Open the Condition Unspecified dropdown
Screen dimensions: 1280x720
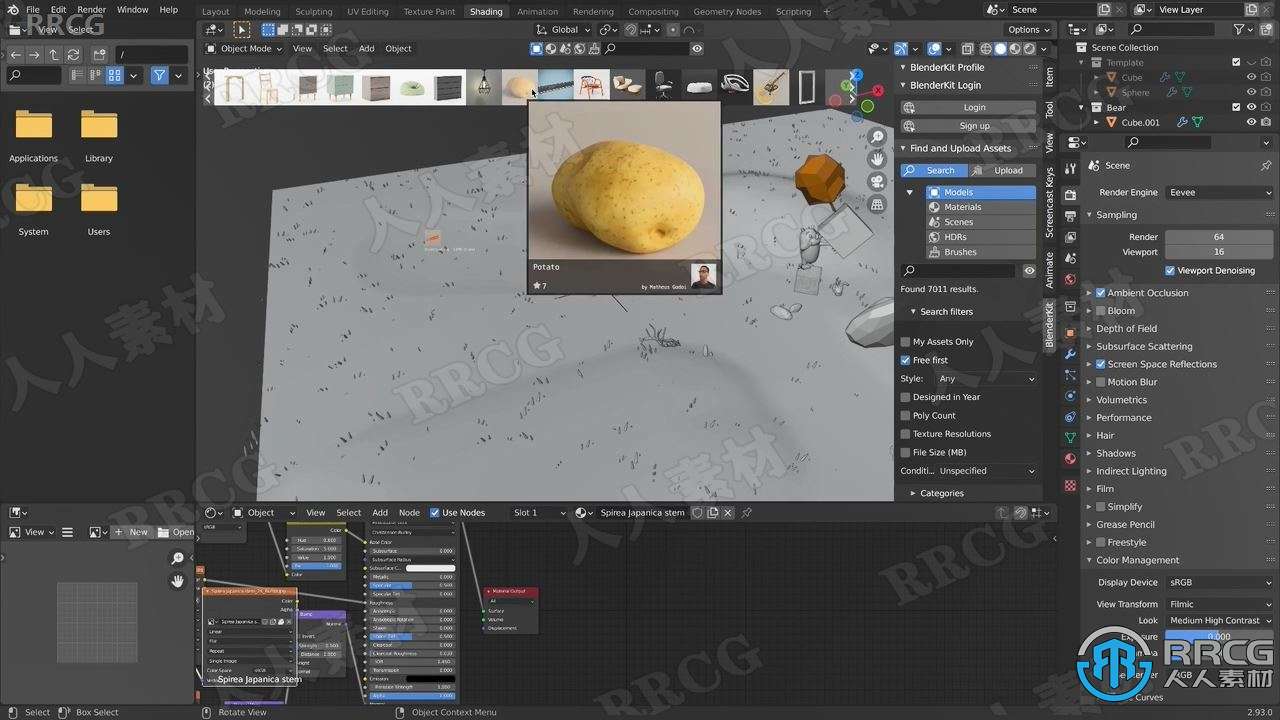[x=986, y=471]
